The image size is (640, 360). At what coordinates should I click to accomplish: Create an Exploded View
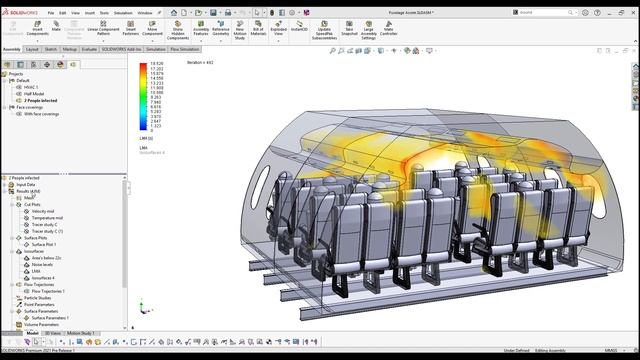278,29
